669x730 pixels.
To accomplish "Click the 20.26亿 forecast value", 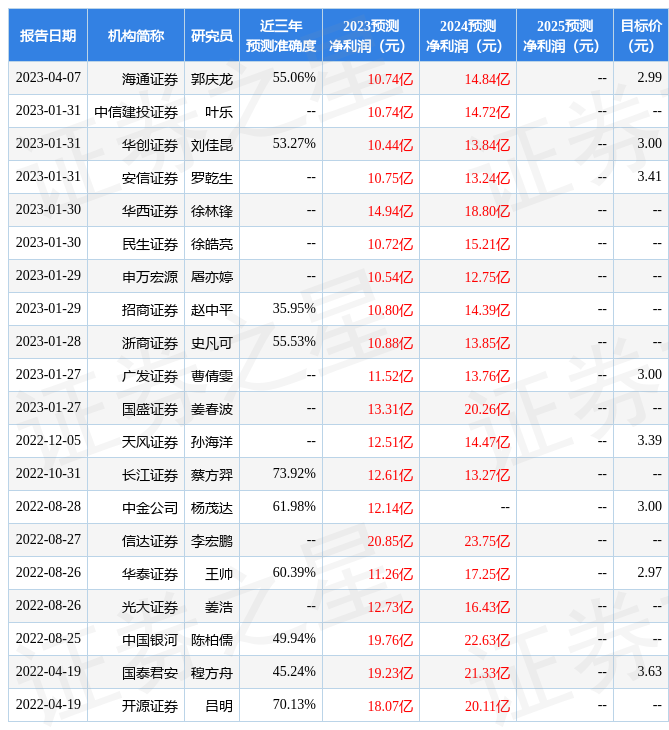I will point(487,410).
